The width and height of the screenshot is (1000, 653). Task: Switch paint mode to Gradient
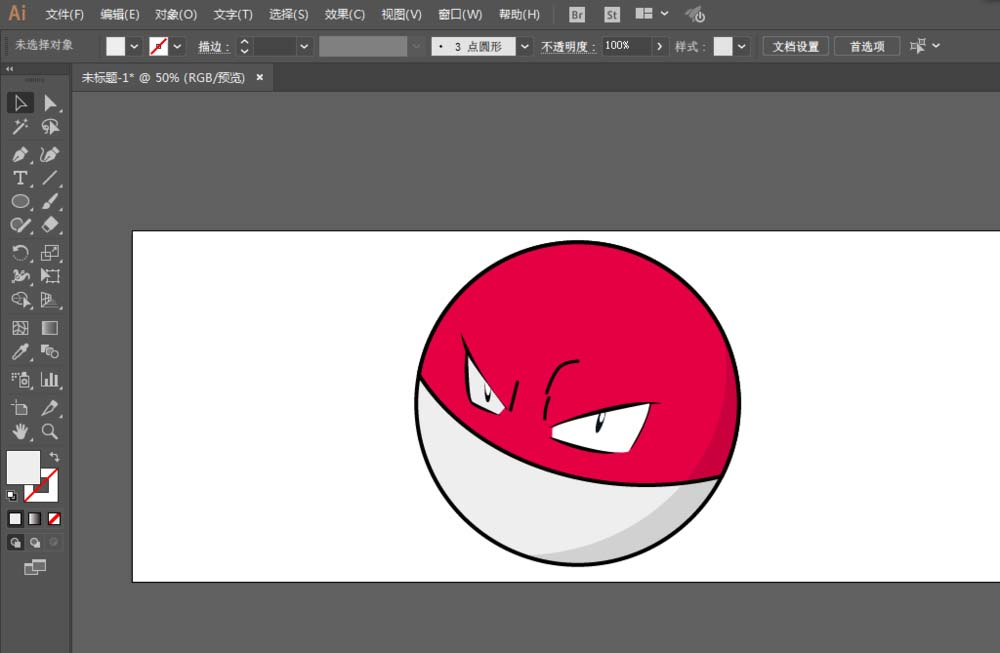coord(35,519)
